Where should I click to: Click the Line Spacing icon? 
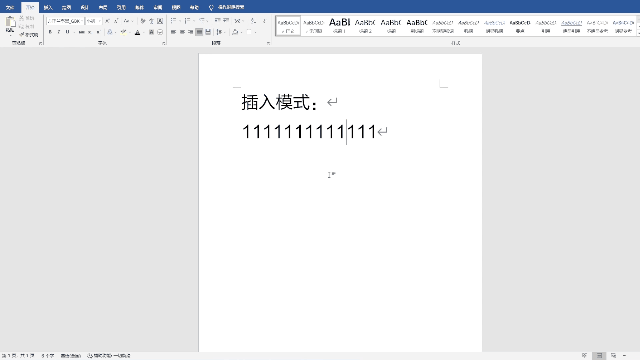click(x=220, y=32)
